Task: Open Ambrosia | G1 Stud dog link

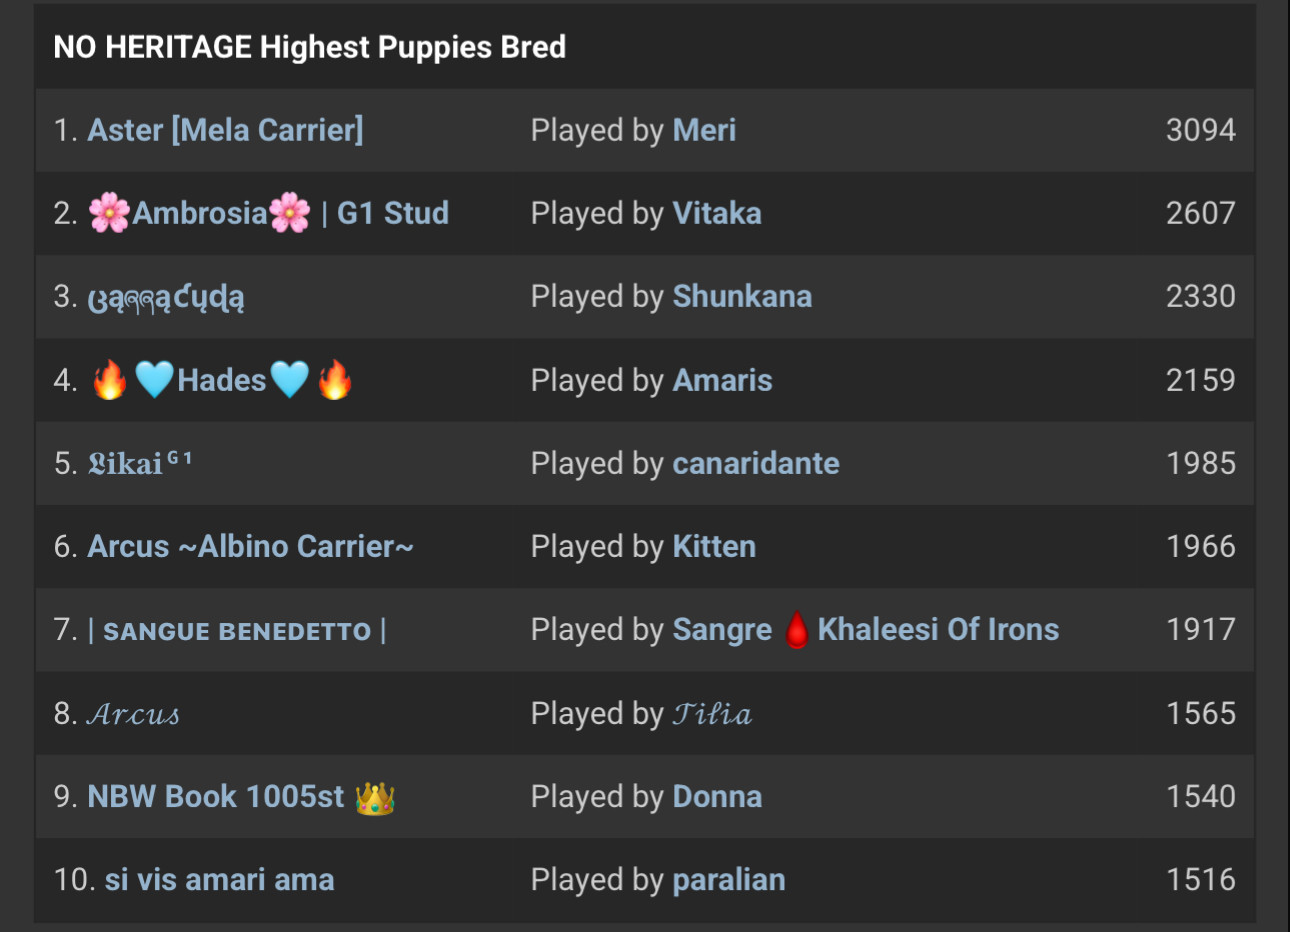Action: (268, 213)
